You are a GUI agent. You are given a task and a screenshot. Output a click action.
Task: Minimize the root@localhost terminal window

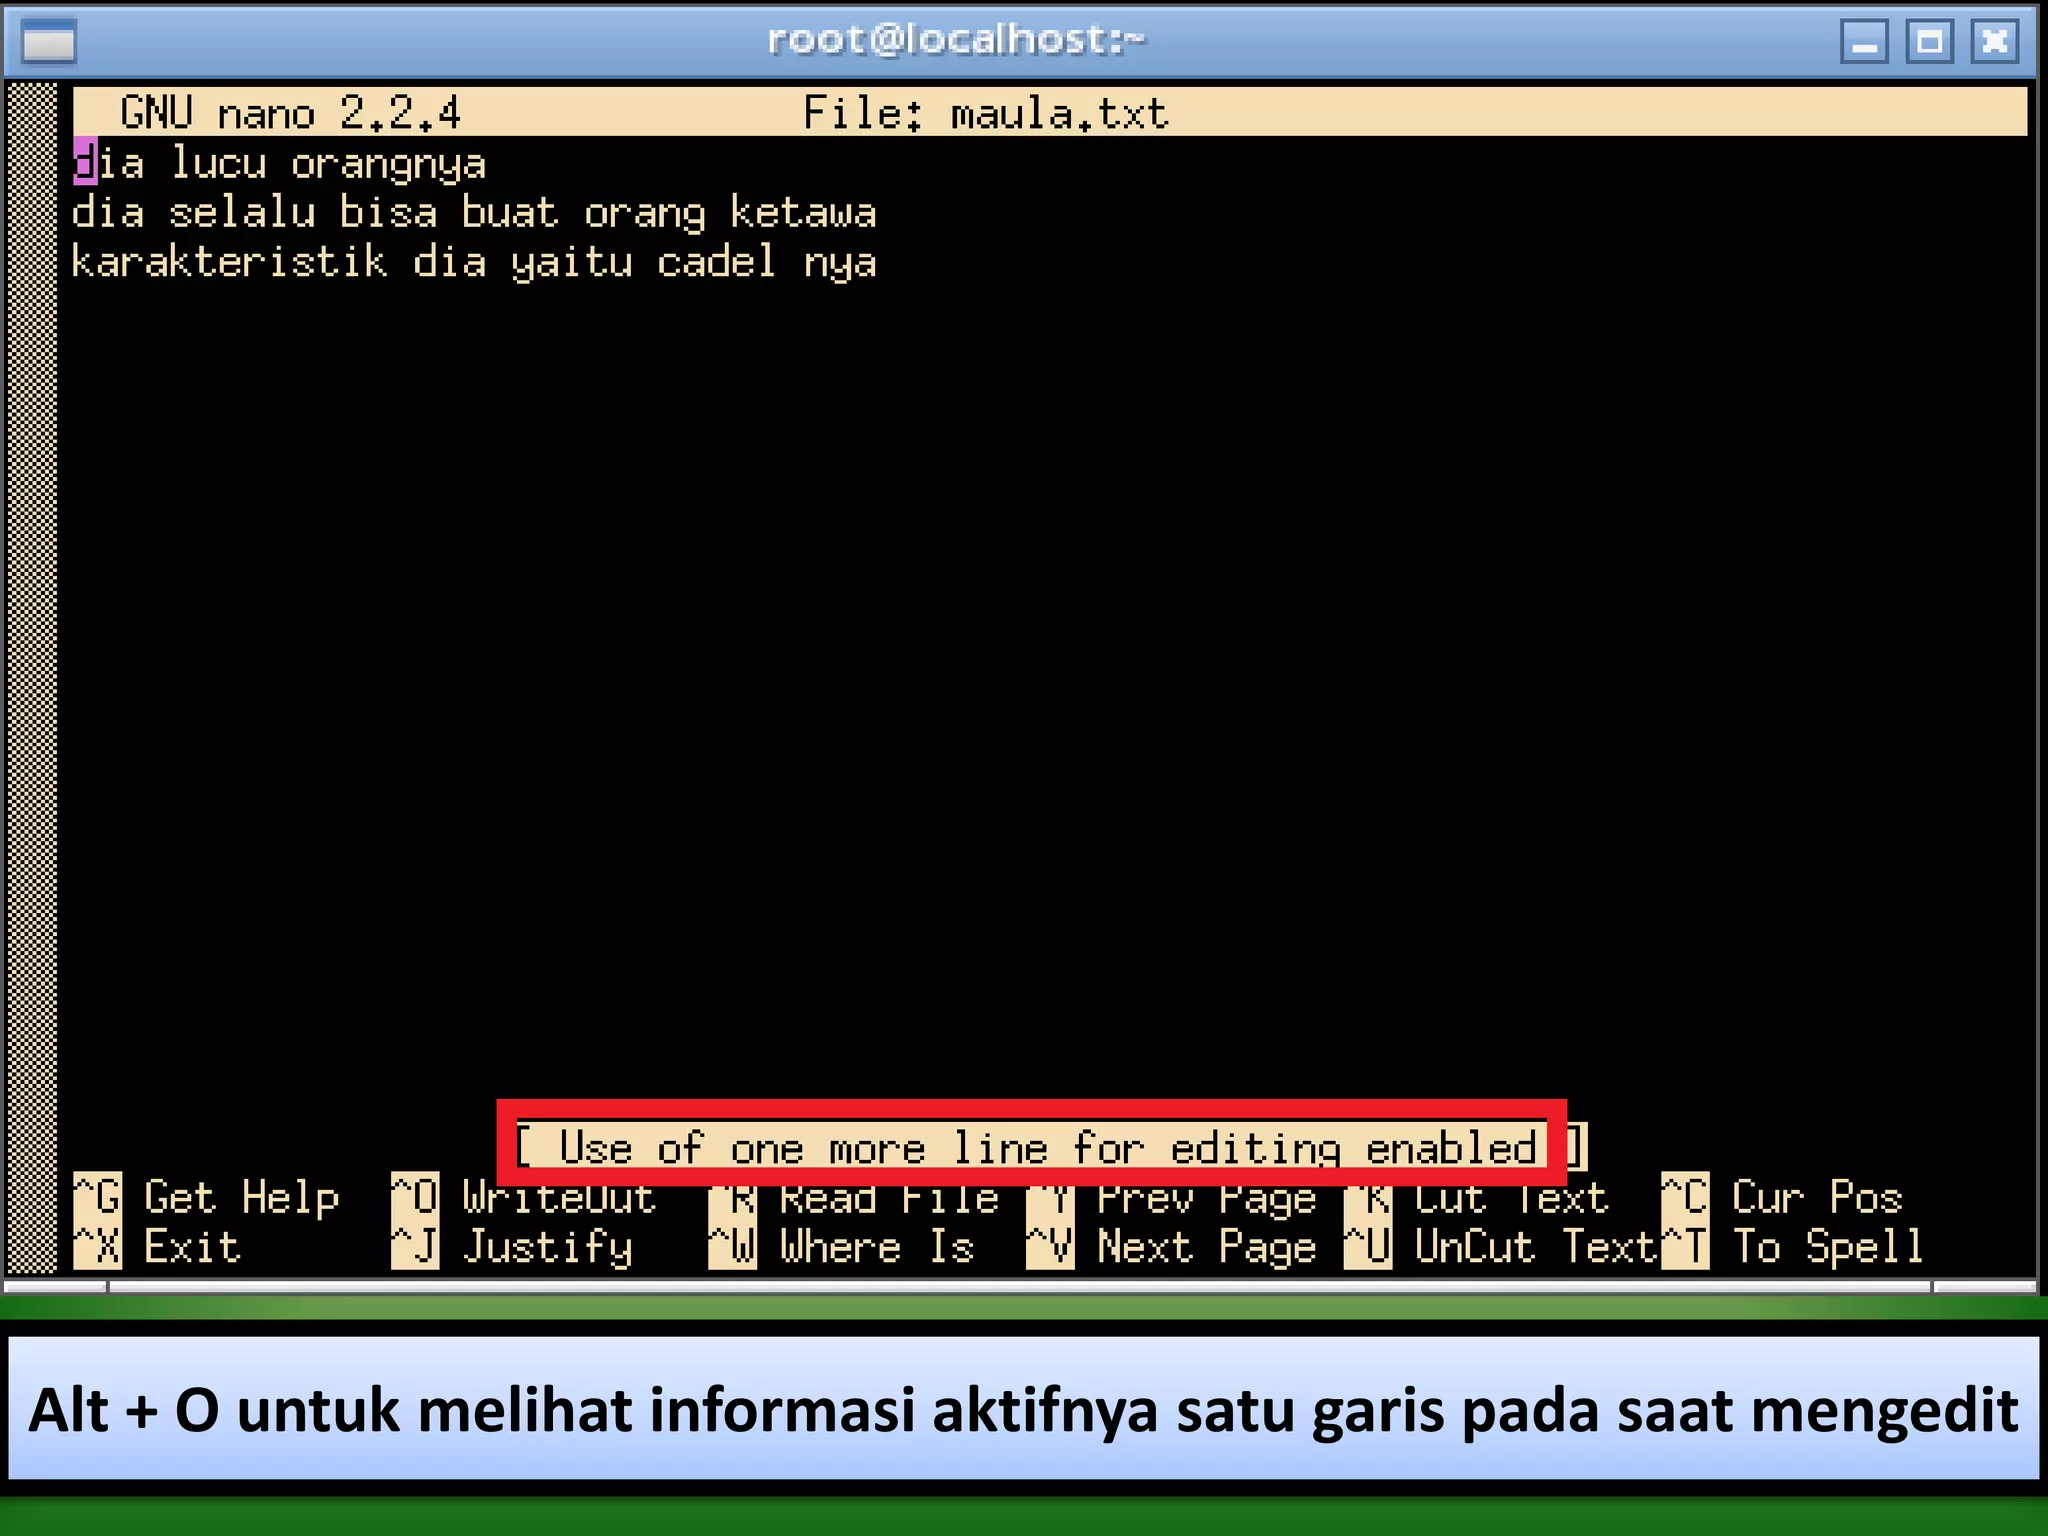pyautogui.click(x=1864, y=42)
